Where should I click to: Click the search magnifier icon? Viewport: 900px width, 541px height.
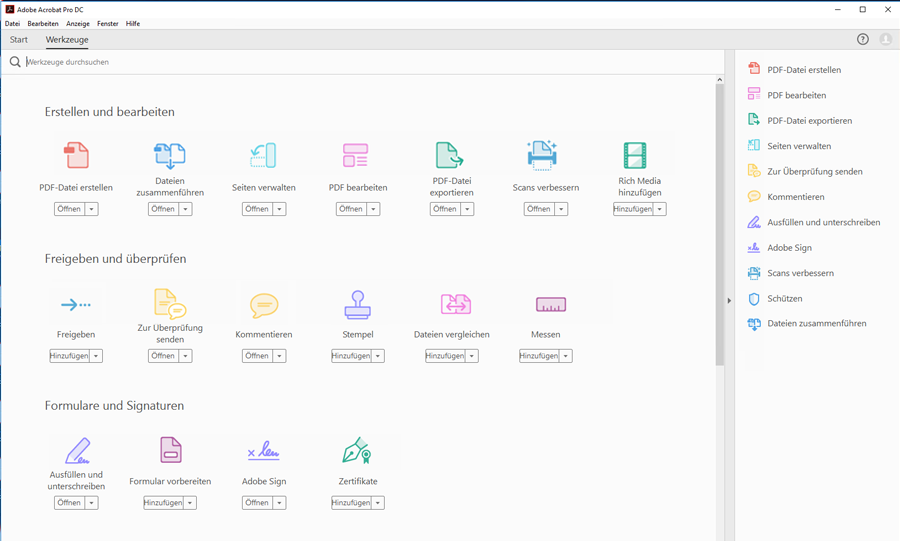(x=15, y=61)
